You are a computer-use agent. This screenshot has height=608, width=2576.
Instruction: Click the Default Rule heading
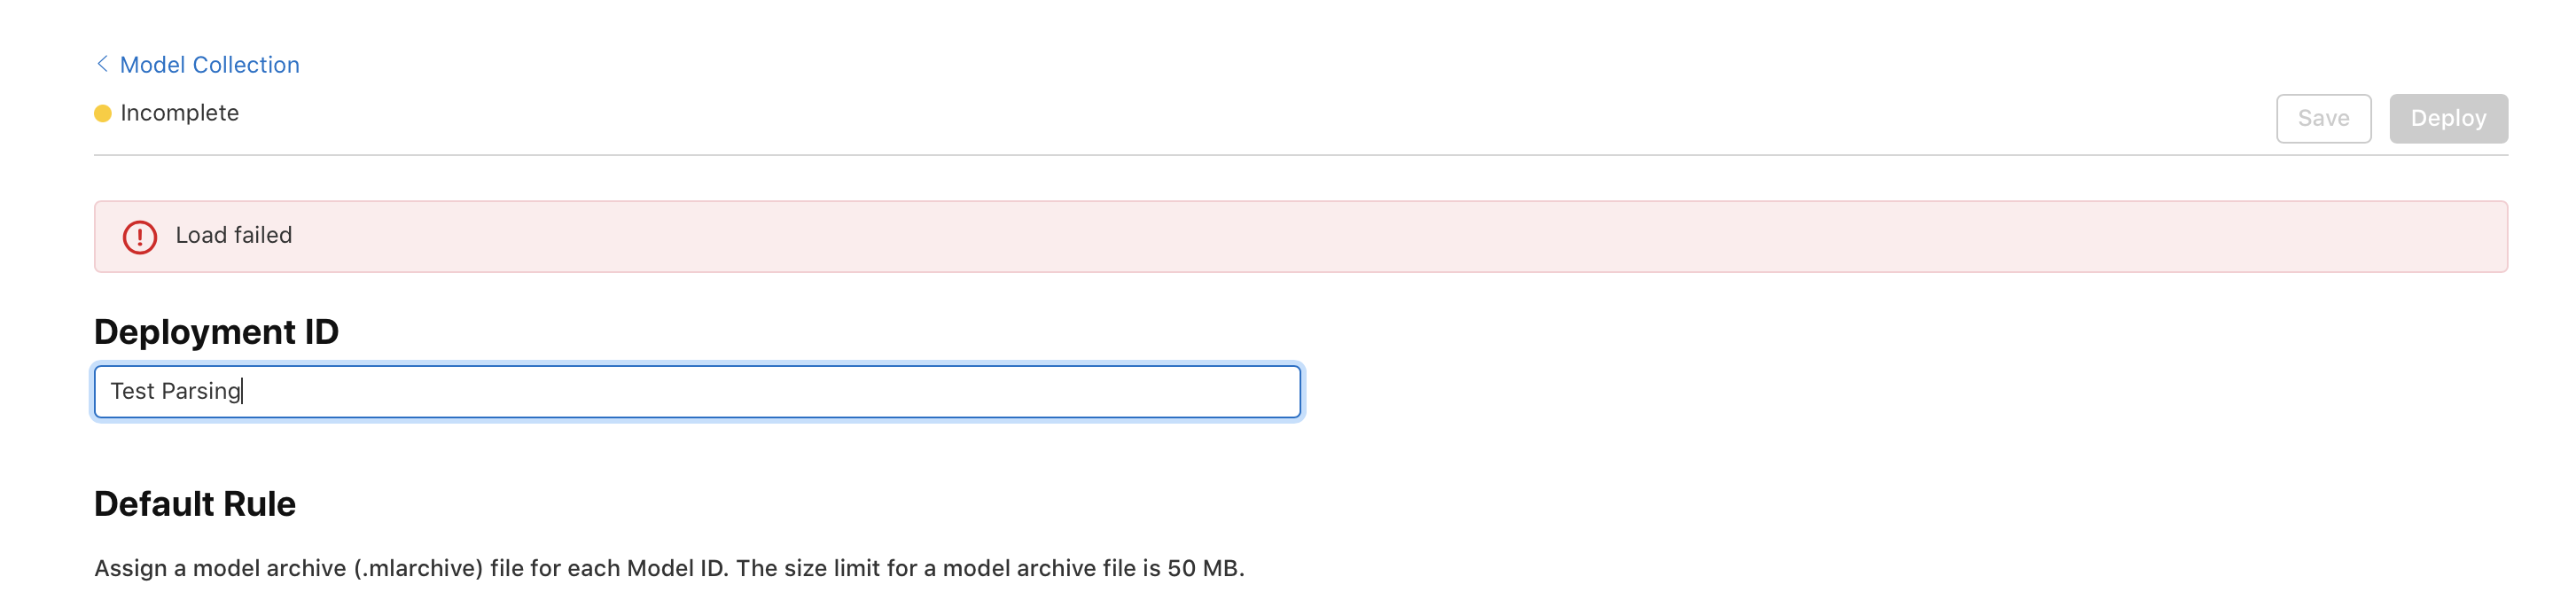click(x=195, y=504)
